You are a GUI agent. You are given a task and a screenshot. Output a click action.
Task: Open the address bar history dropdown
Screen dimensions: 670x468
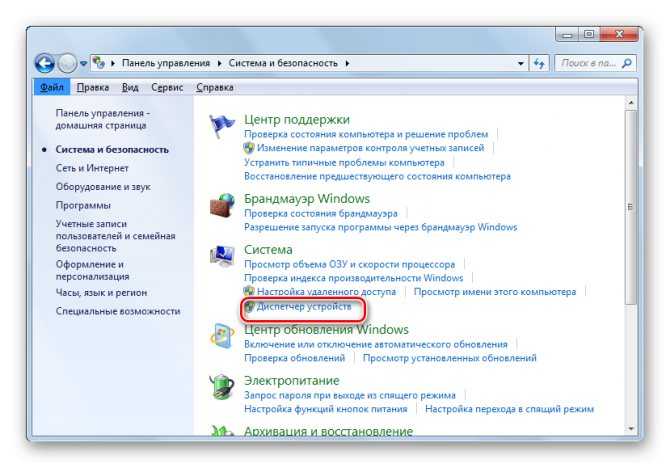click(x=520, y=63)
